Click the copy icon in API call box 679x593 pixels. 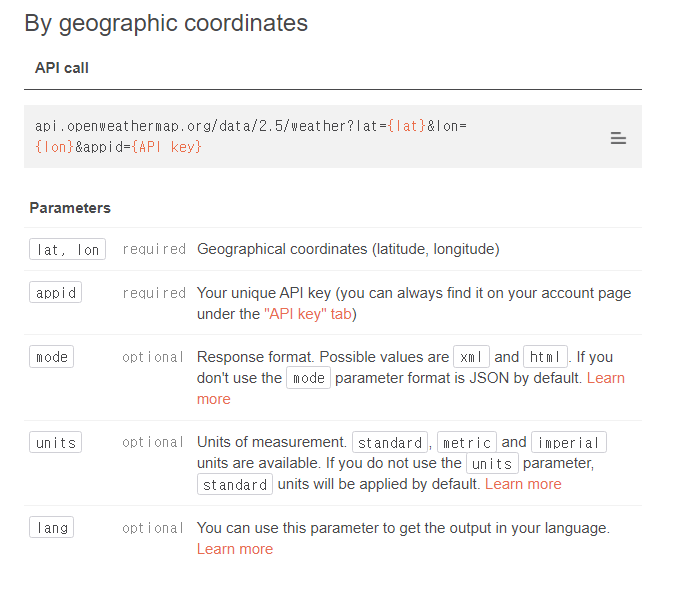coord(618,138)
